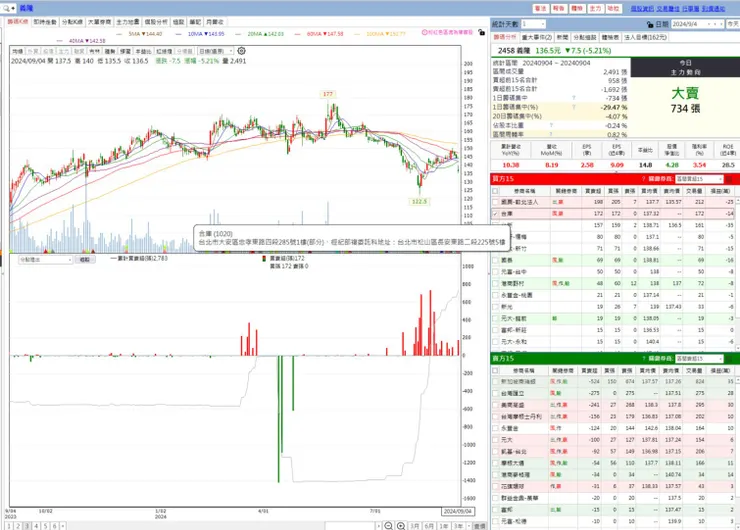The height and width of the screenshot is (530, 740).
Task: Select the 群益金鼎-萬華 seller row name
Action: (x=520, y=498)
